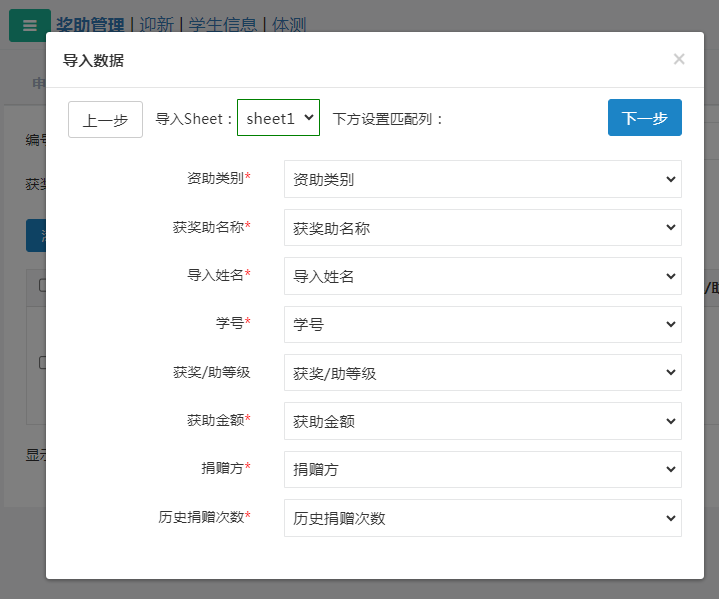Open the 学号 matching dropdown
The height and width of the screenshot is (599, 719).
coord(482,324)
